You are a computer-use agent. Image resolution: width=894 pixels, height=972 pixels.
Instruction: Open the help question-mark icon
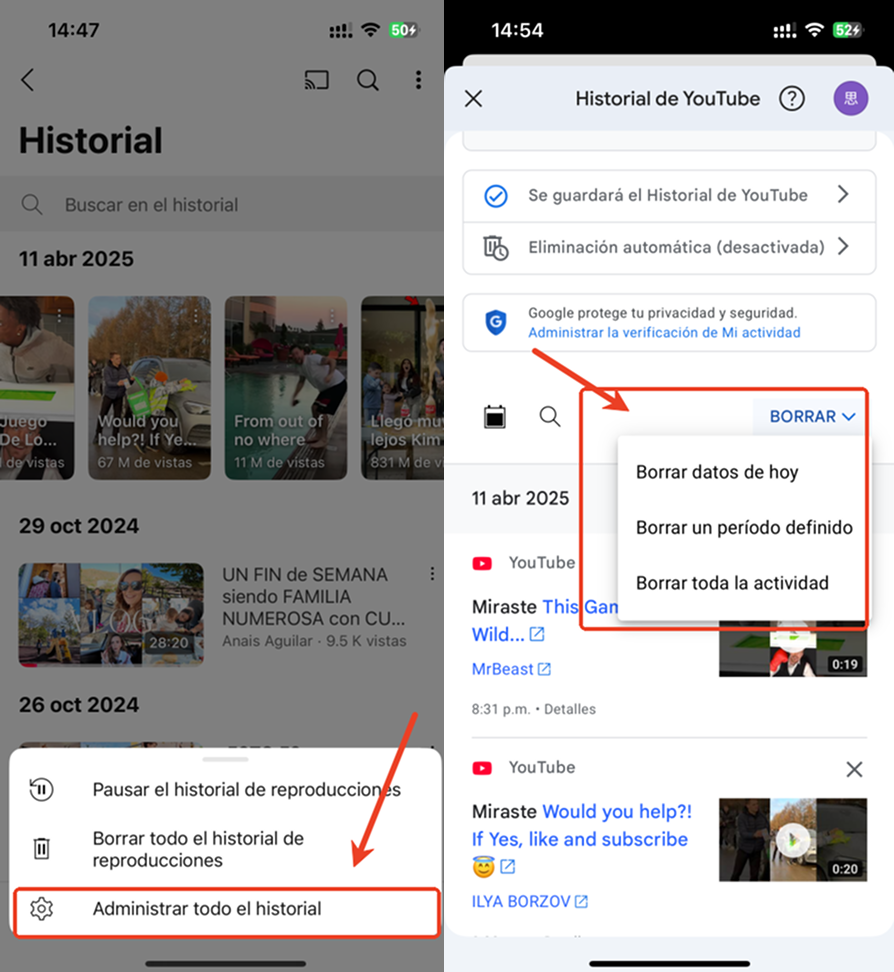pos(791,98)
